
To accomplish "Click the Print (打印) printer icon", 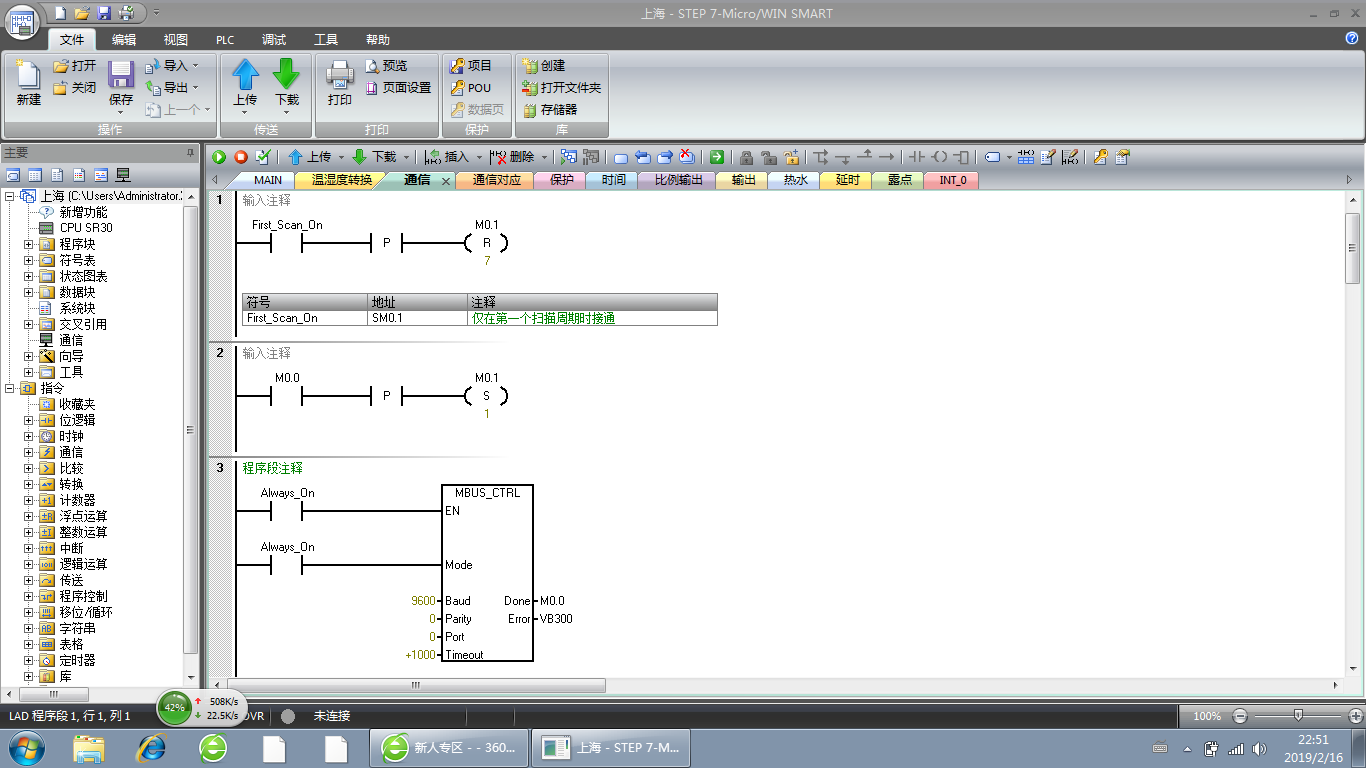I will click(x=340, y=83).
